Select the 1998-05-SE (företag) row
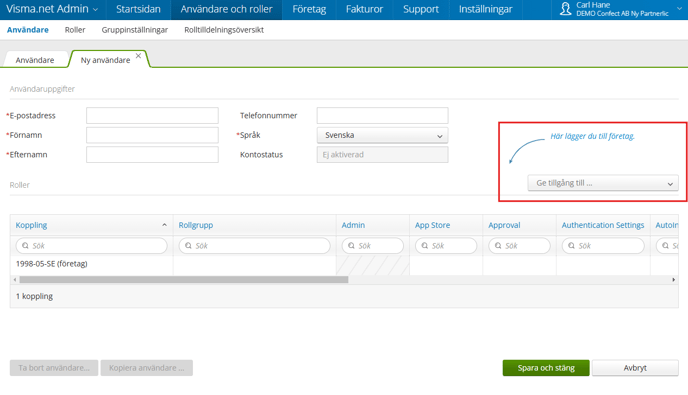This screenshot has height=395, width=688. [x=344, y=264]
